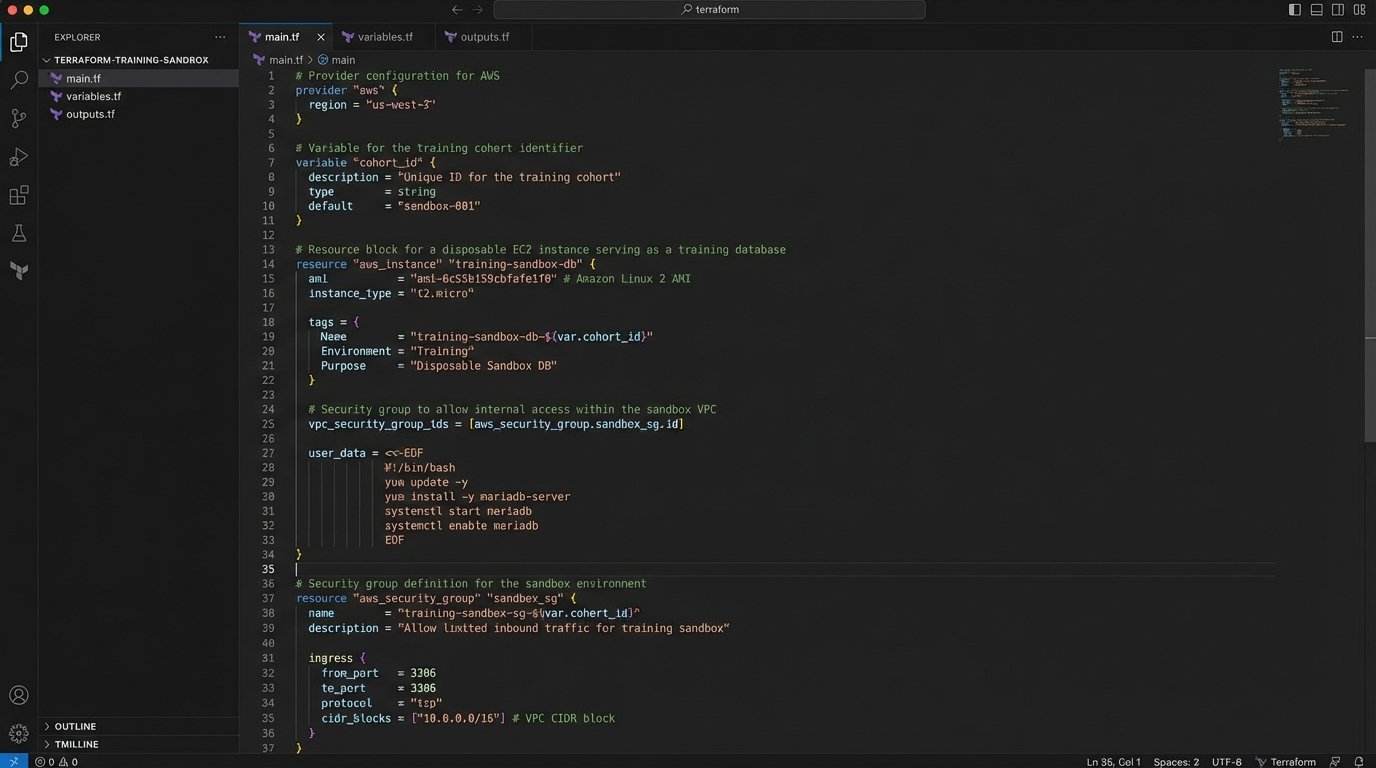Collapse the TERRAFORM-TRAINING-SANDBOX folder
The width and height of the screenshot is (1376, 768).
130,60
